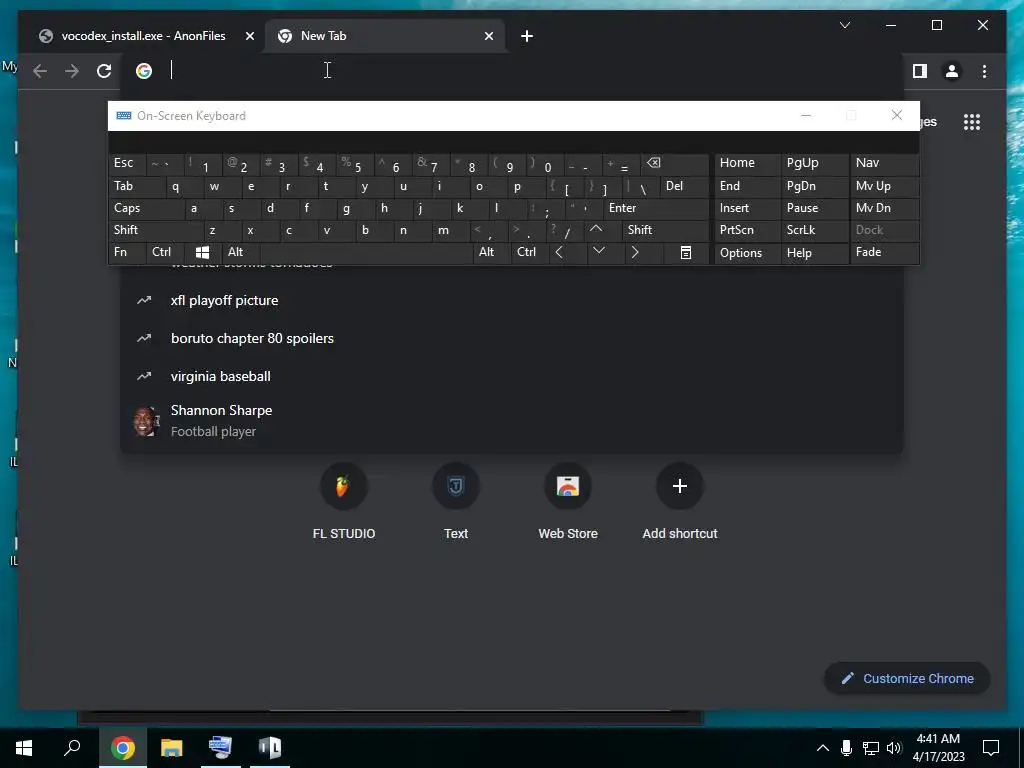Select the Shannon Sharpe suggestion
The image size is (1024, 768).
tap(511, 421)
